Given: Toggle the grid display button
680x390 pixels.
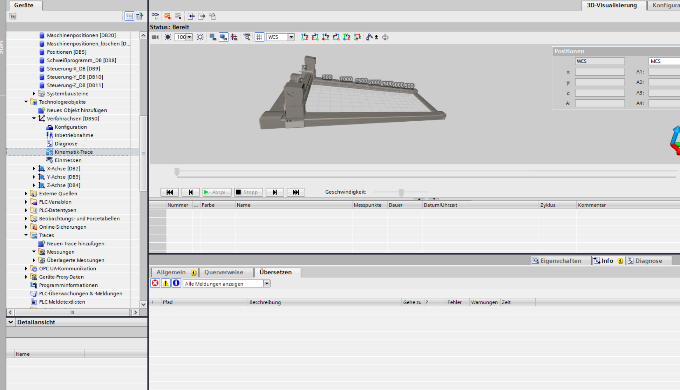Looking at the screenshot, I should click(259, 37).
